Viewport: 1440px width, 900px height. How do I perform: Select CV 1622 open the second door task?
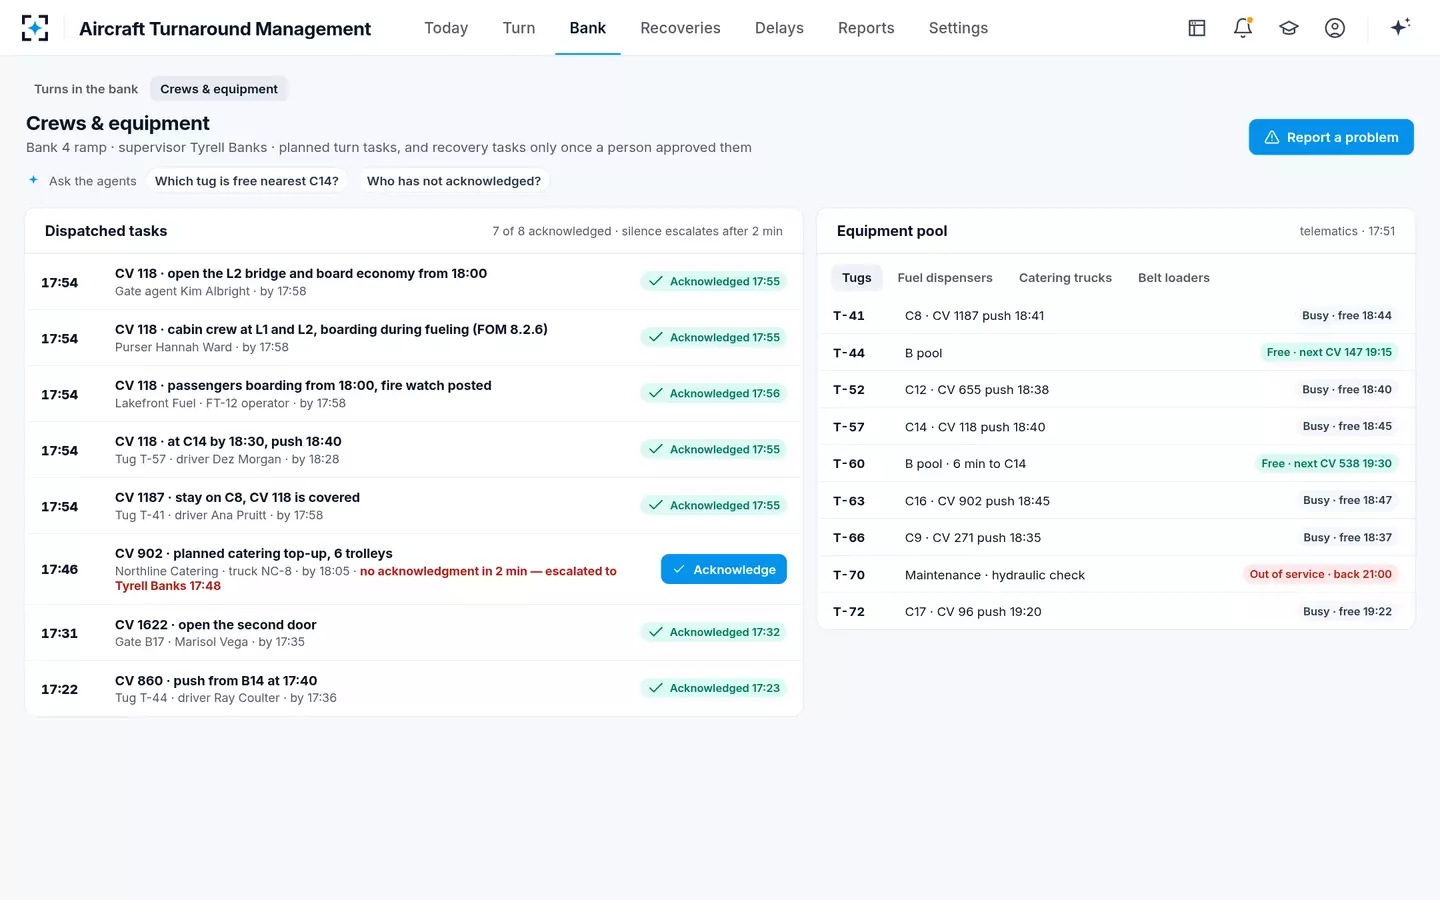pos(414,633)
